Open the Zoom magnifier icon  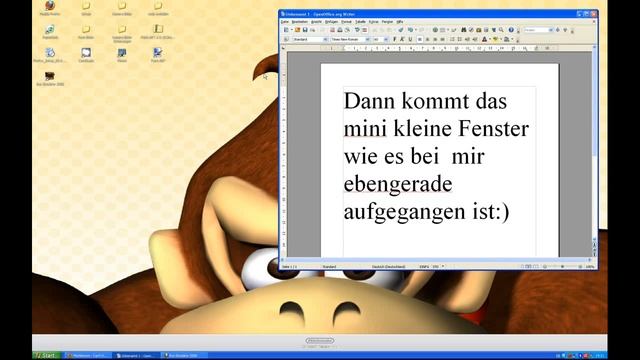pyautogui.click(x=501, y=30)
